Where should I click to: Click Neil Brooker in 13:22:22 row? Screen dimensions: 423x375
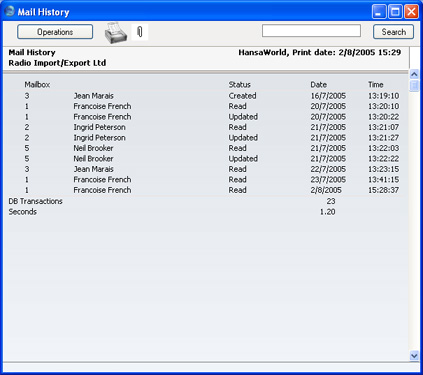click(x=93, y=159)
